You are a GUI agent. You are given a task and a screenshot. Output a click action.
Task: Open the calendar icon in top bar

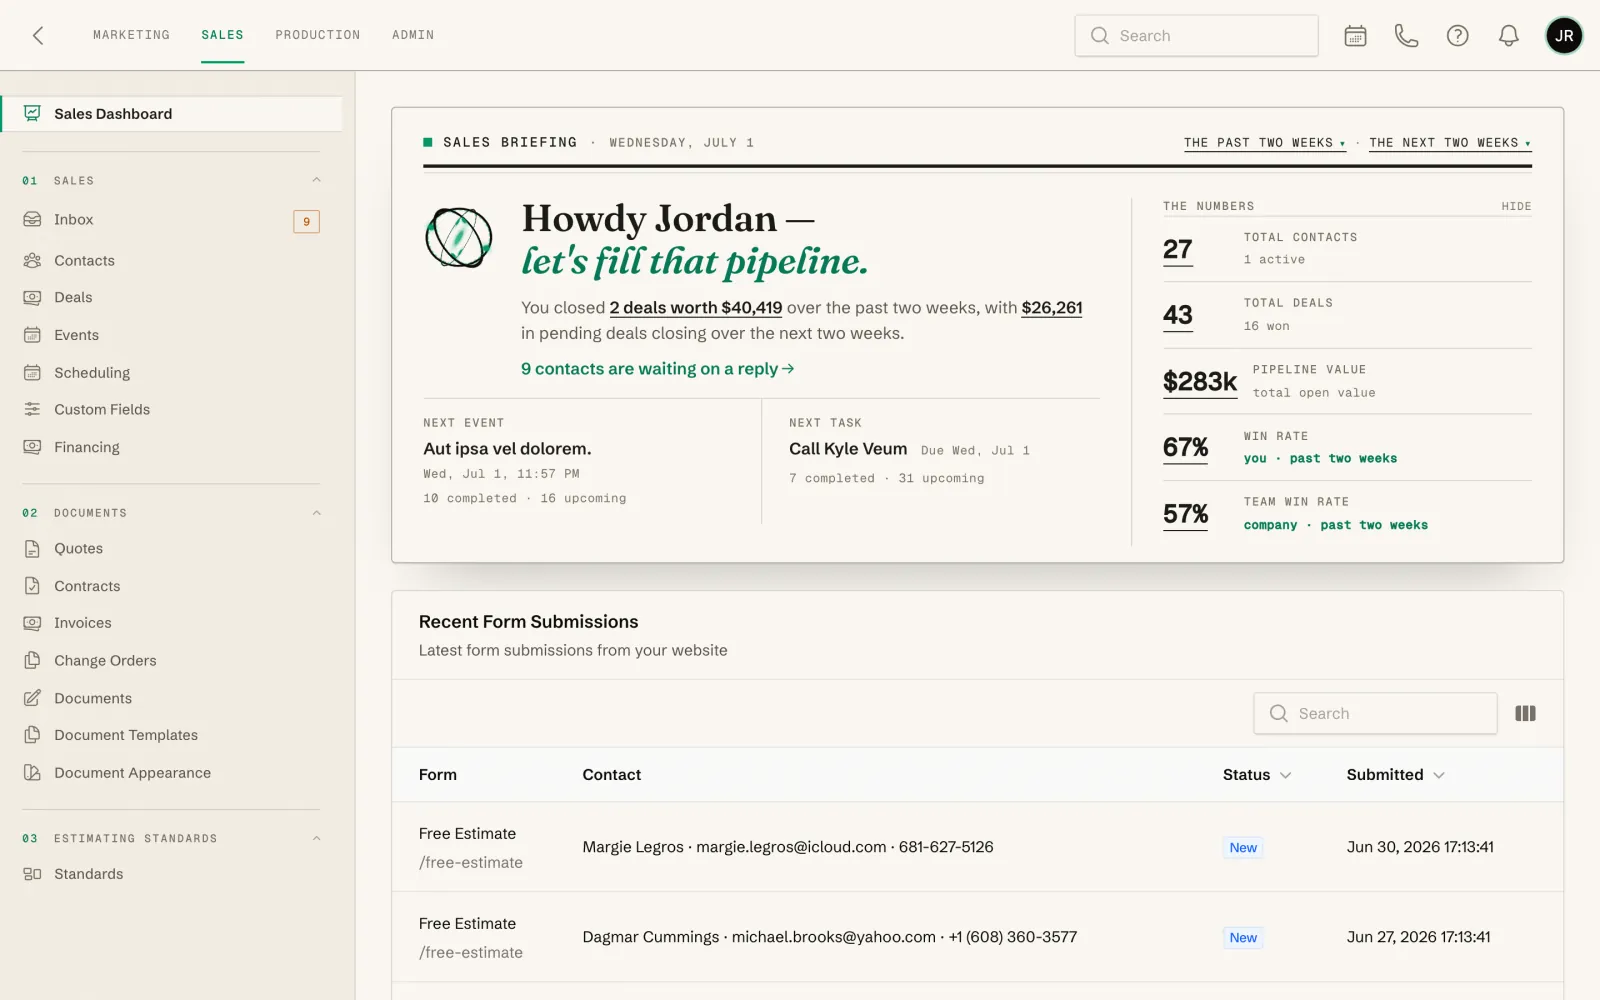(1355, 36)
